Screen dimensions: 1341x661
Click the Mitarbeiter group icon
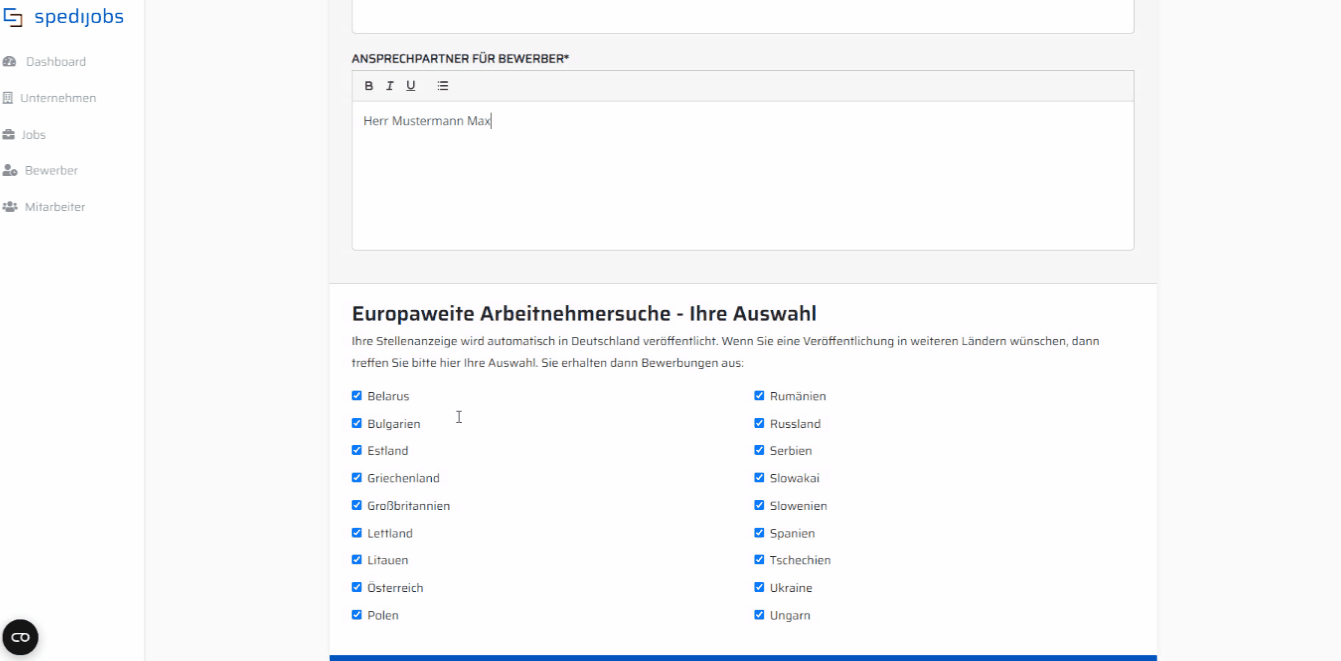[x=10, y=207]
